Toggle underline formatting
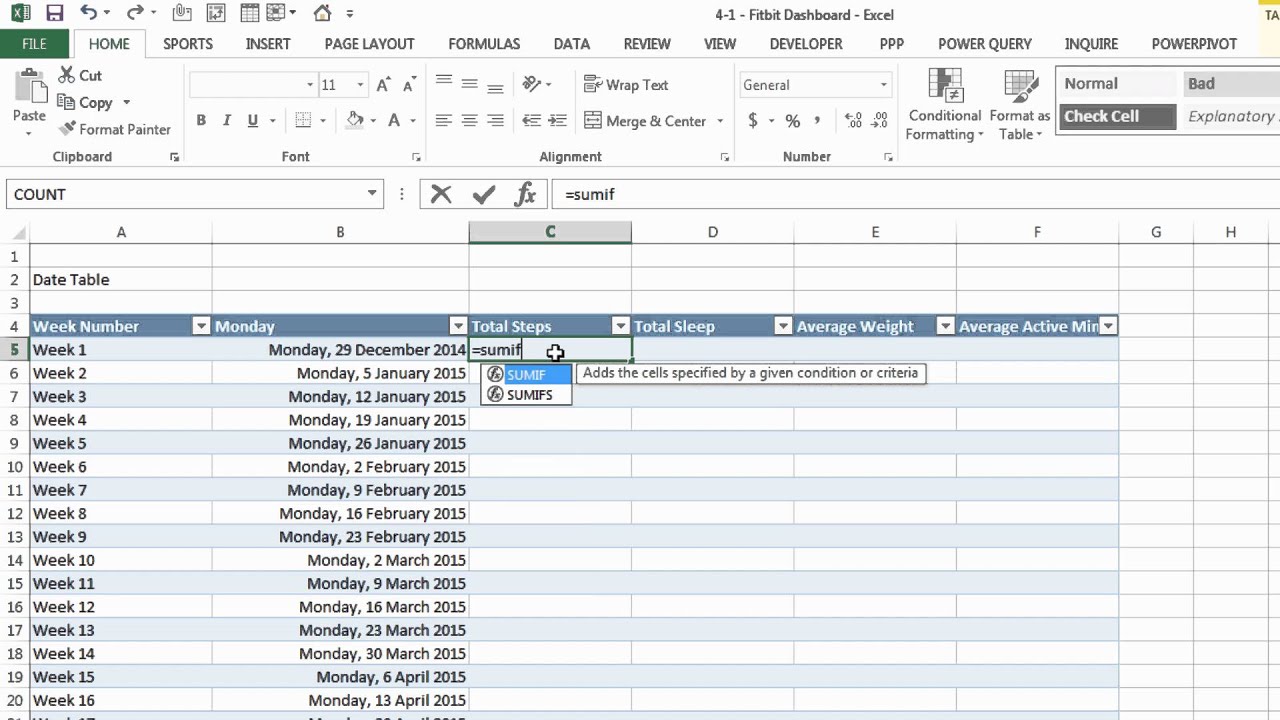The image size is (1280, 720). 253,121
